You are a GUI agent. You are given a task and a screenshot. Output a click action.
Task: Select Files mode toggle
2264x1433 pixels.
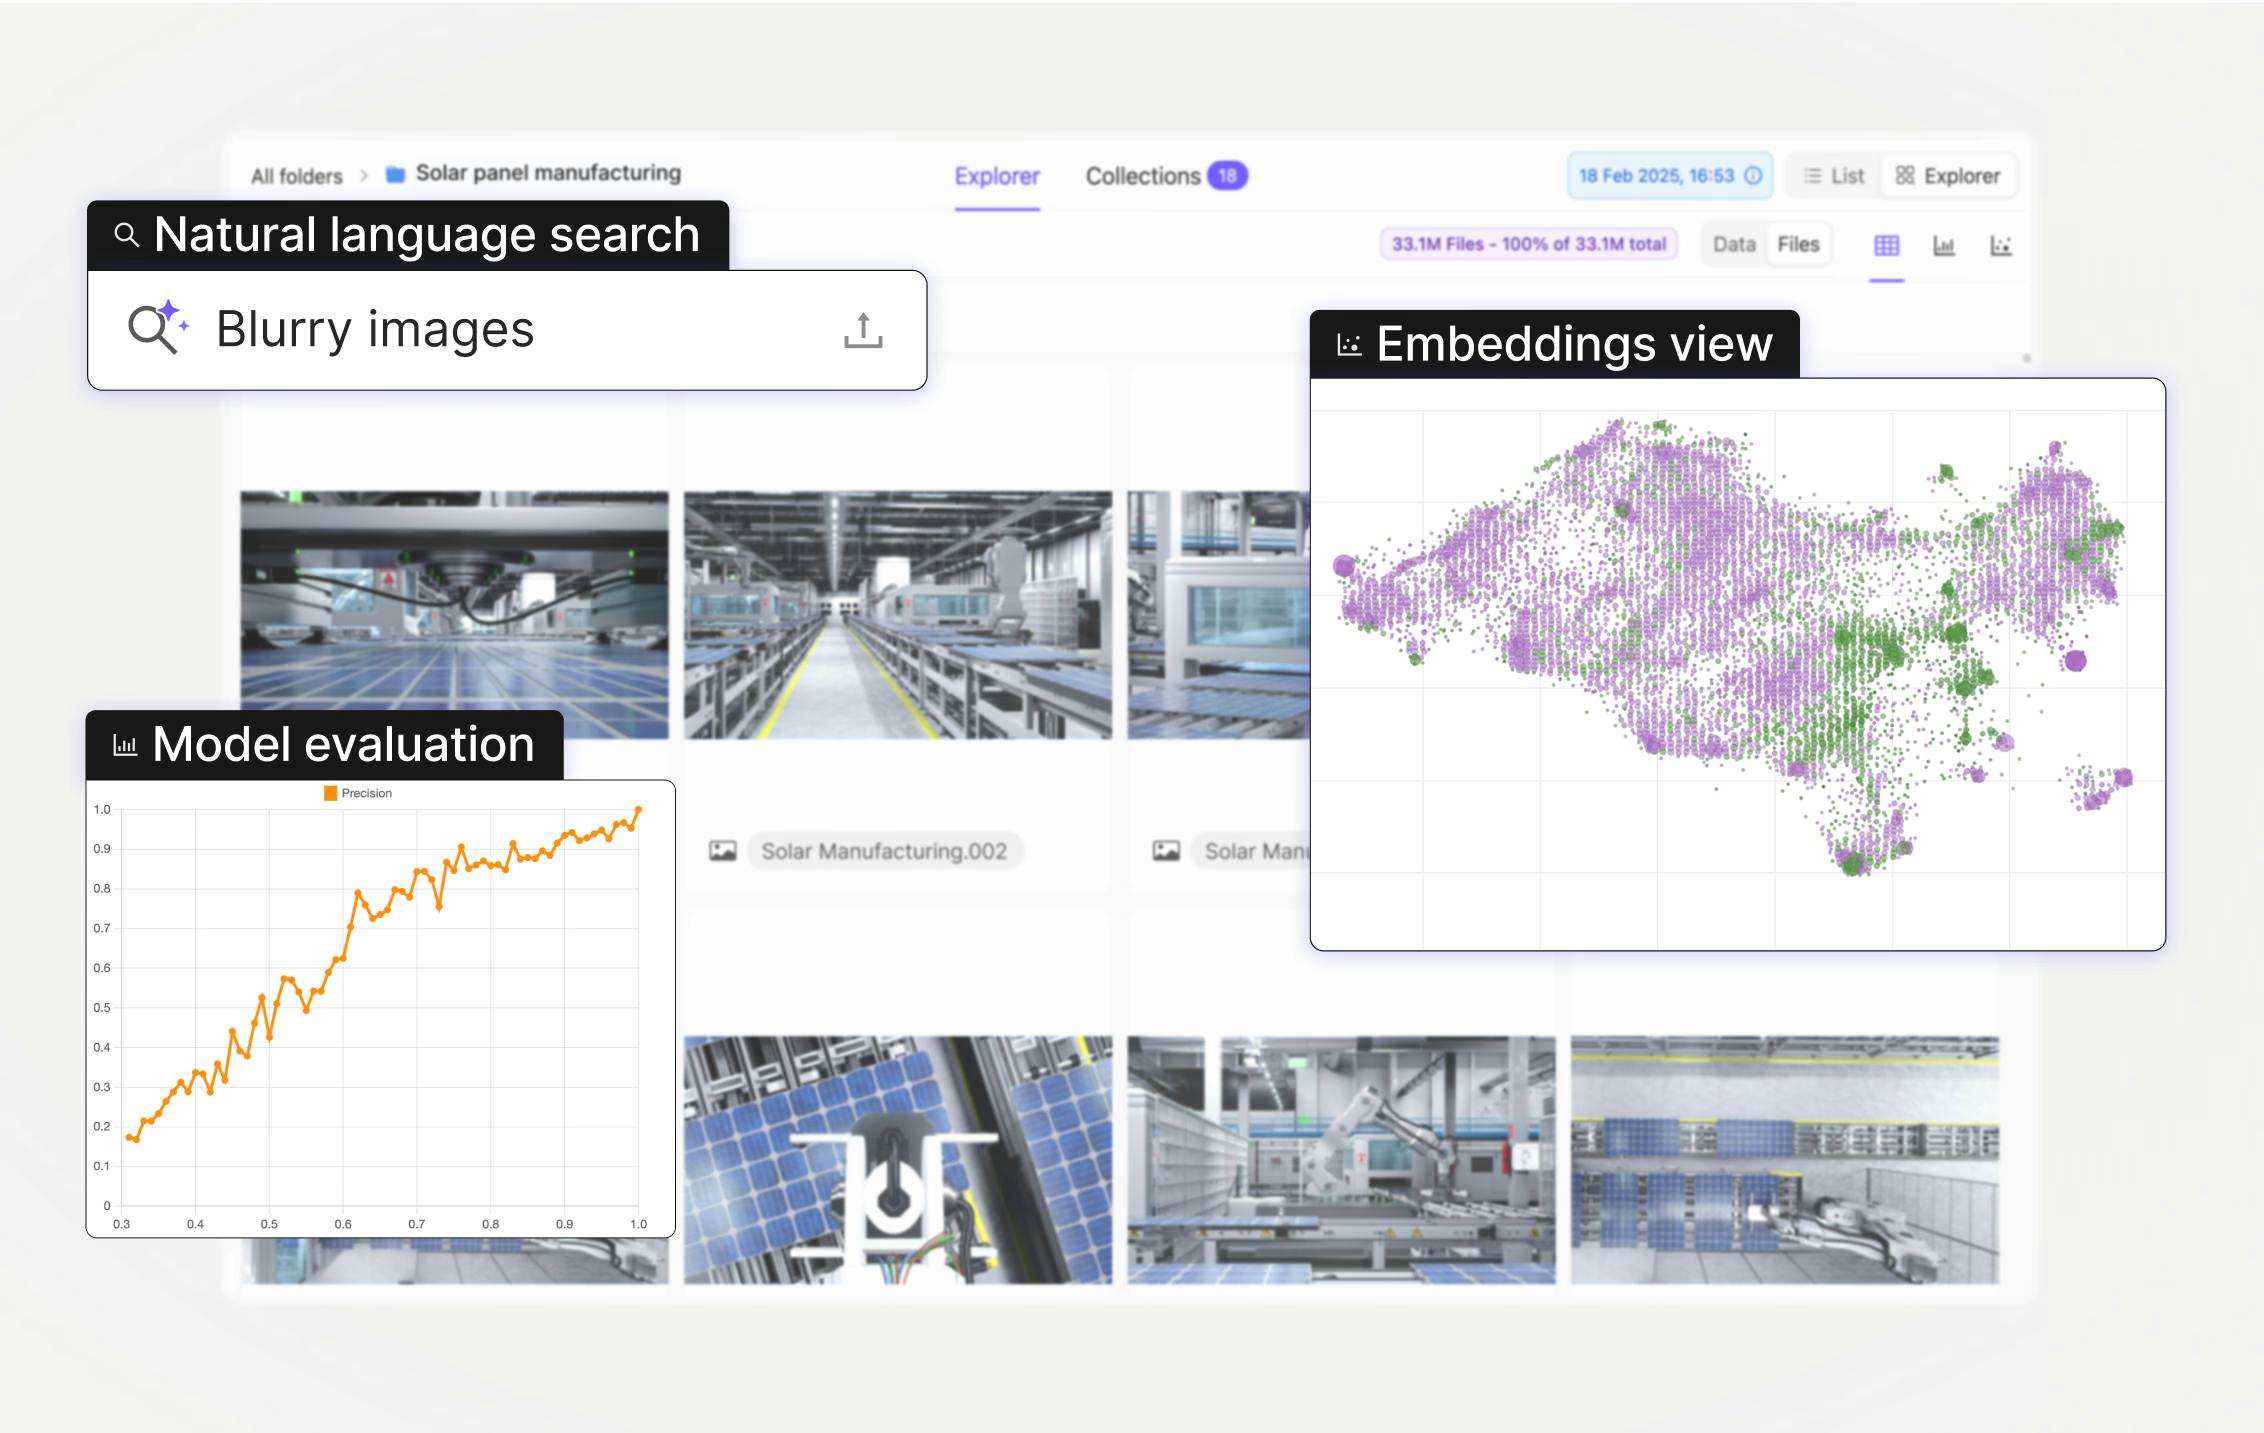pos(1797,245)
